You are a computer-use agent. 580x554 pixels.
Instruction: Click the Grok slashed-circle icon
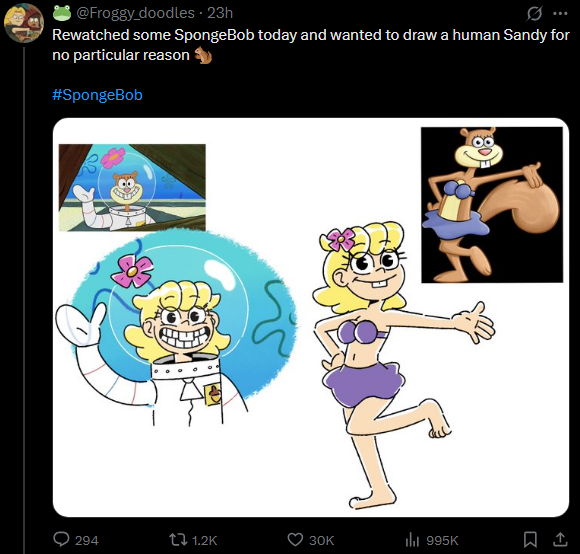point(534,14)
